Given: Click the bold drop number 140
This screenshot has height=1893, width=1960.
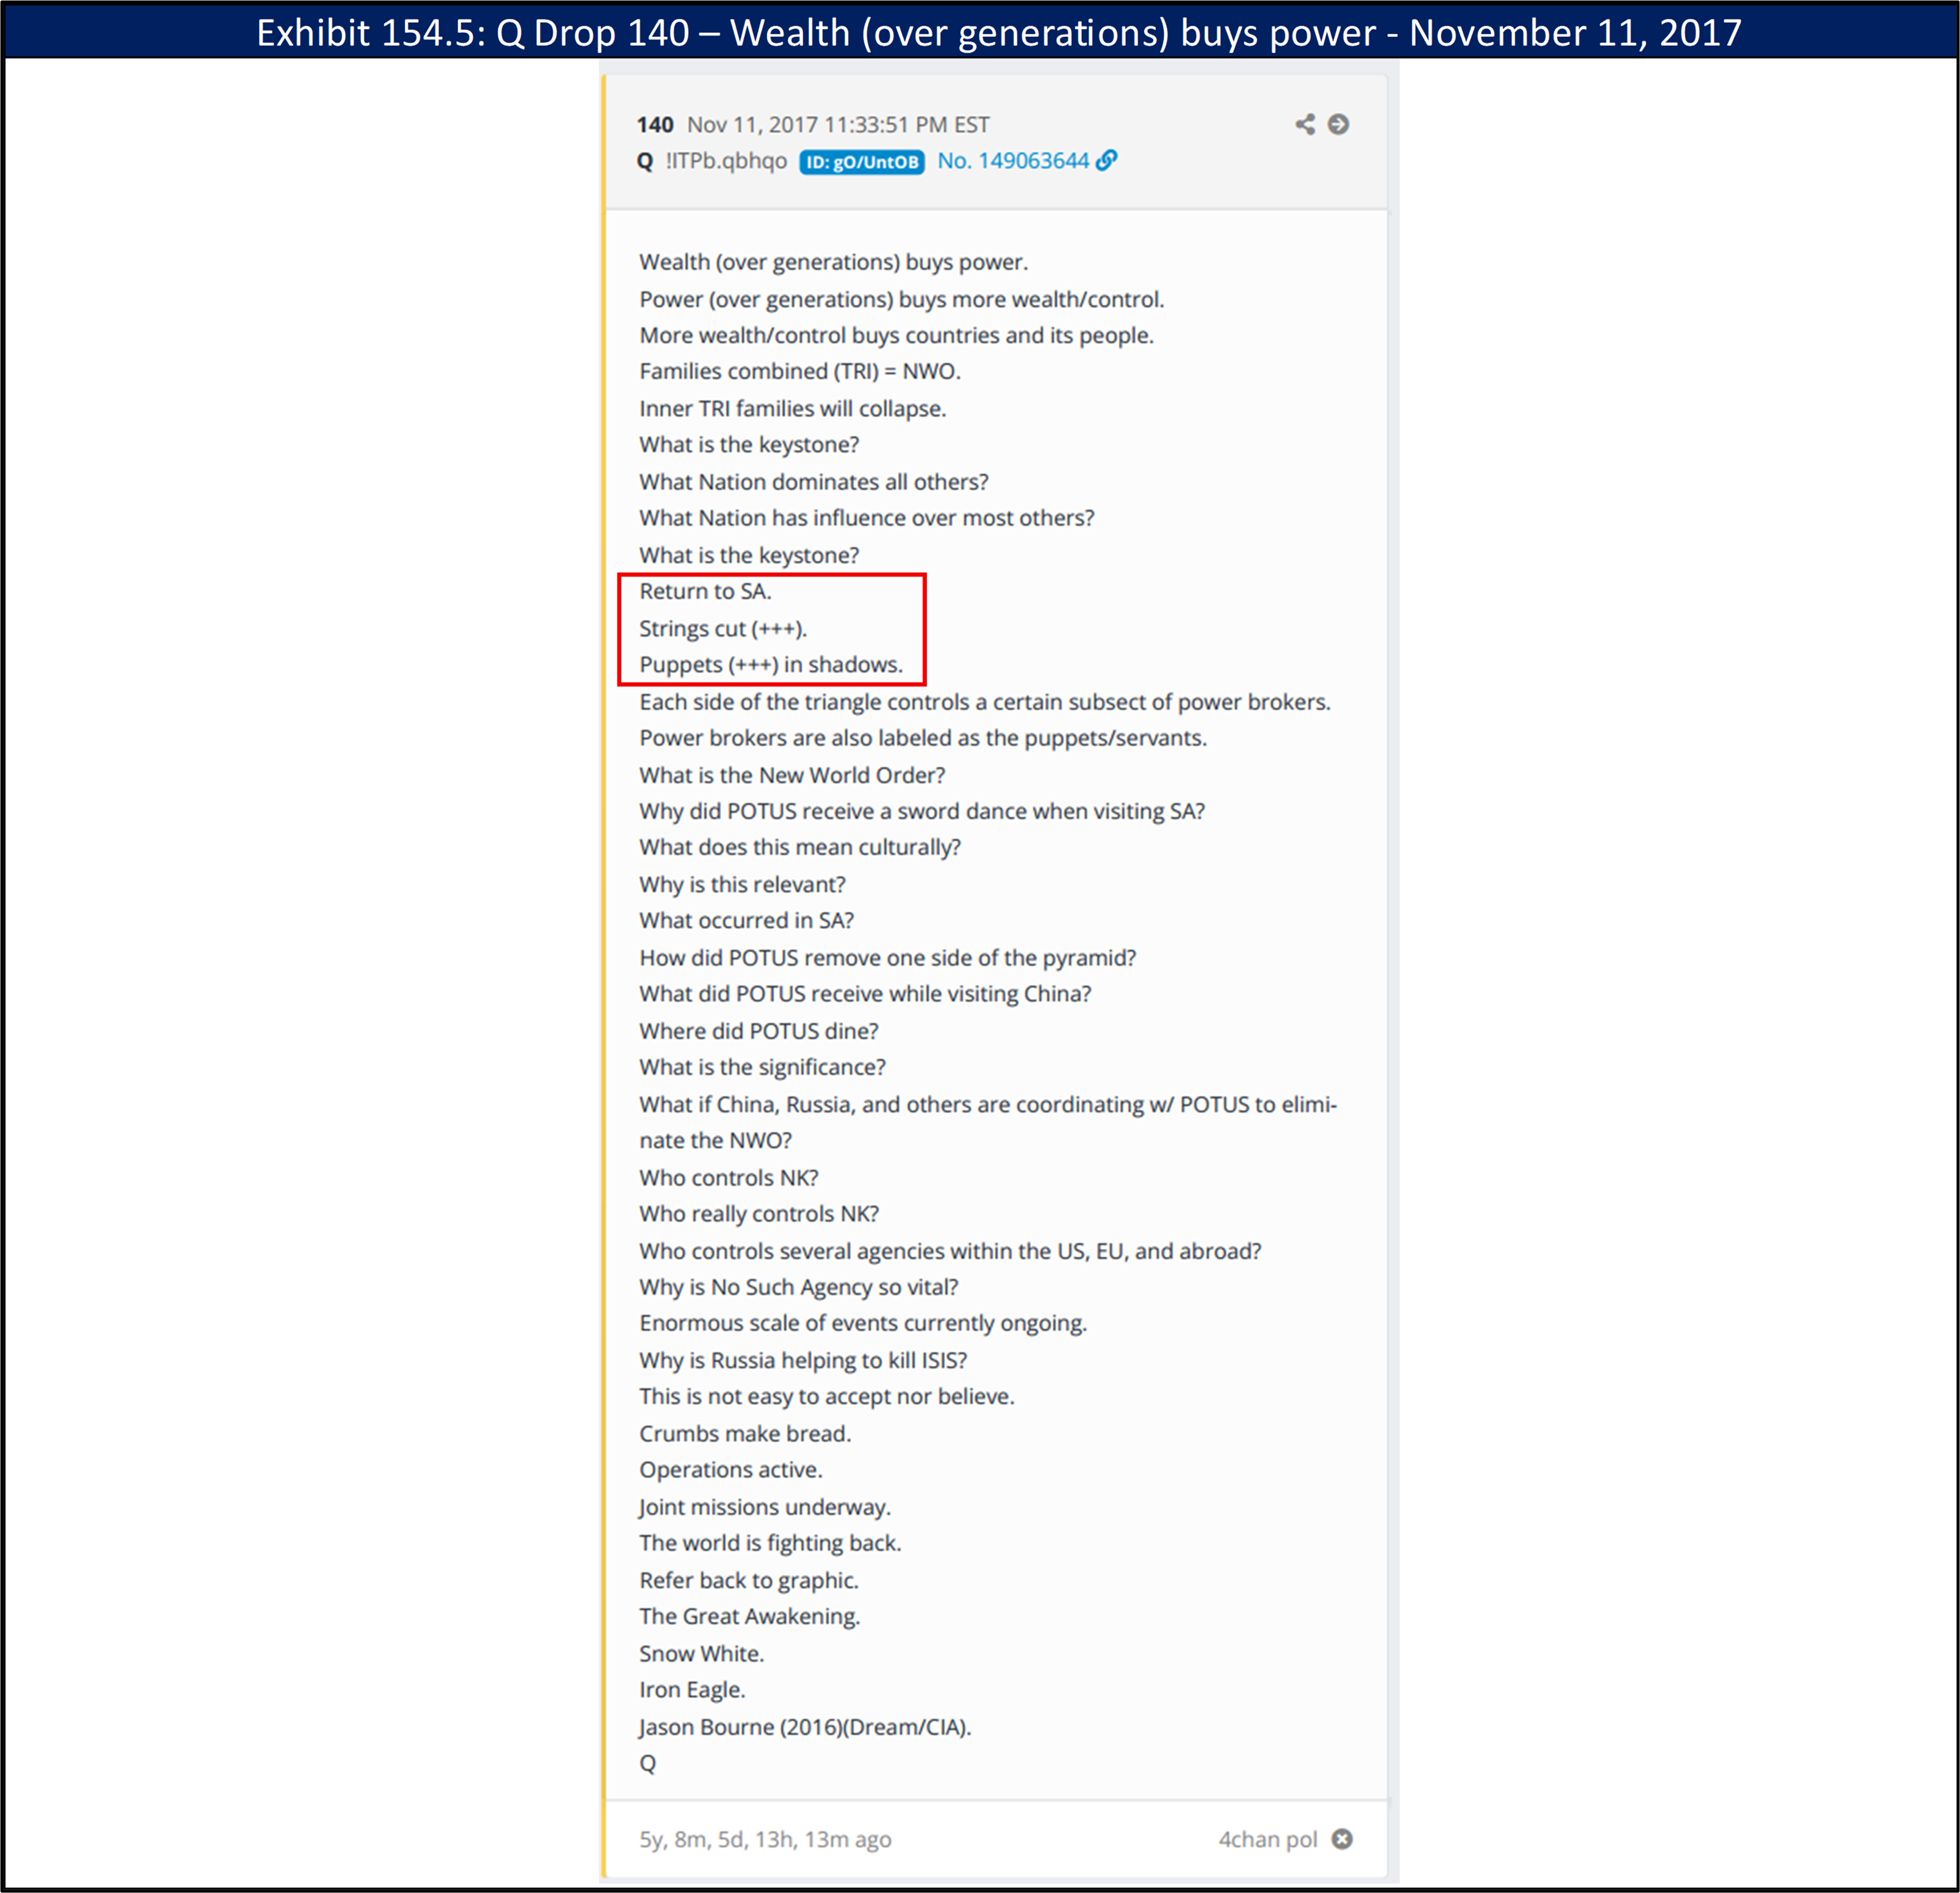Looking at the screenshot, I should tap(655, 125).
